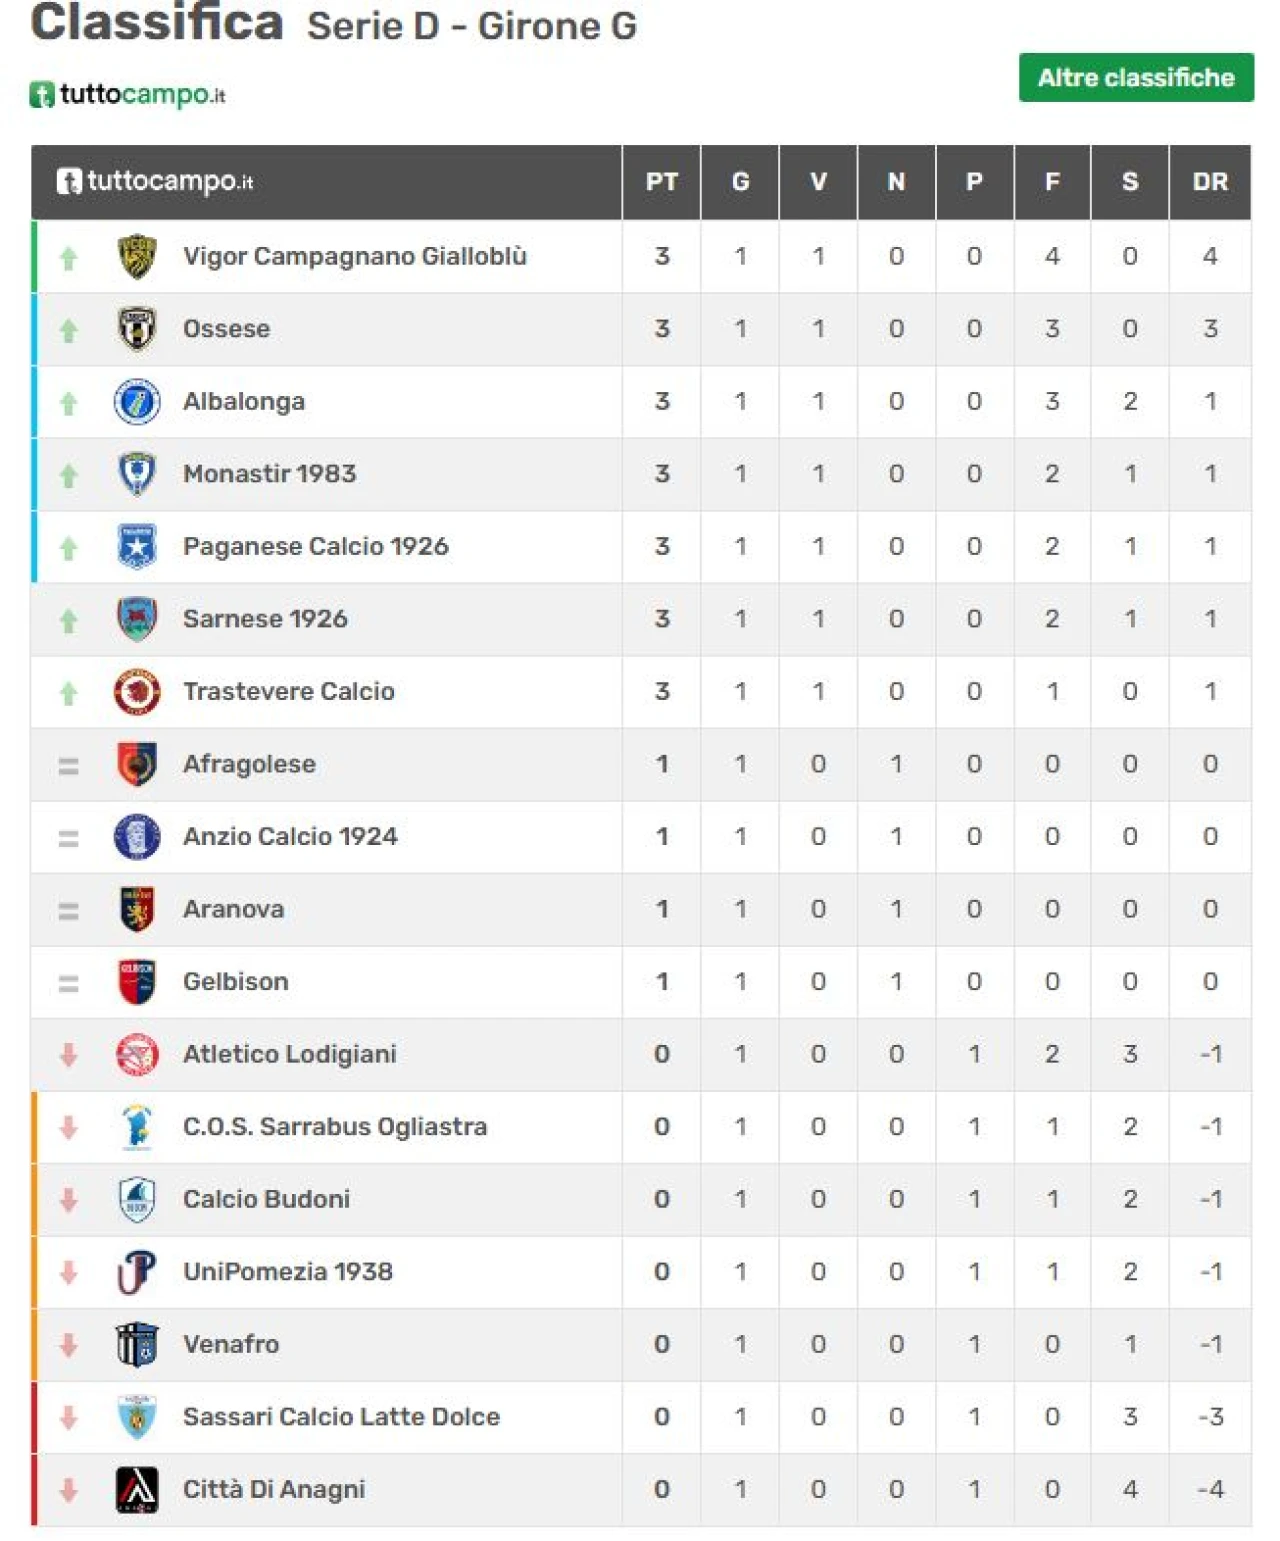Viewport: 1280px width, 1541px height.
Task: Click the PT column header
Action: click(662, 182)
